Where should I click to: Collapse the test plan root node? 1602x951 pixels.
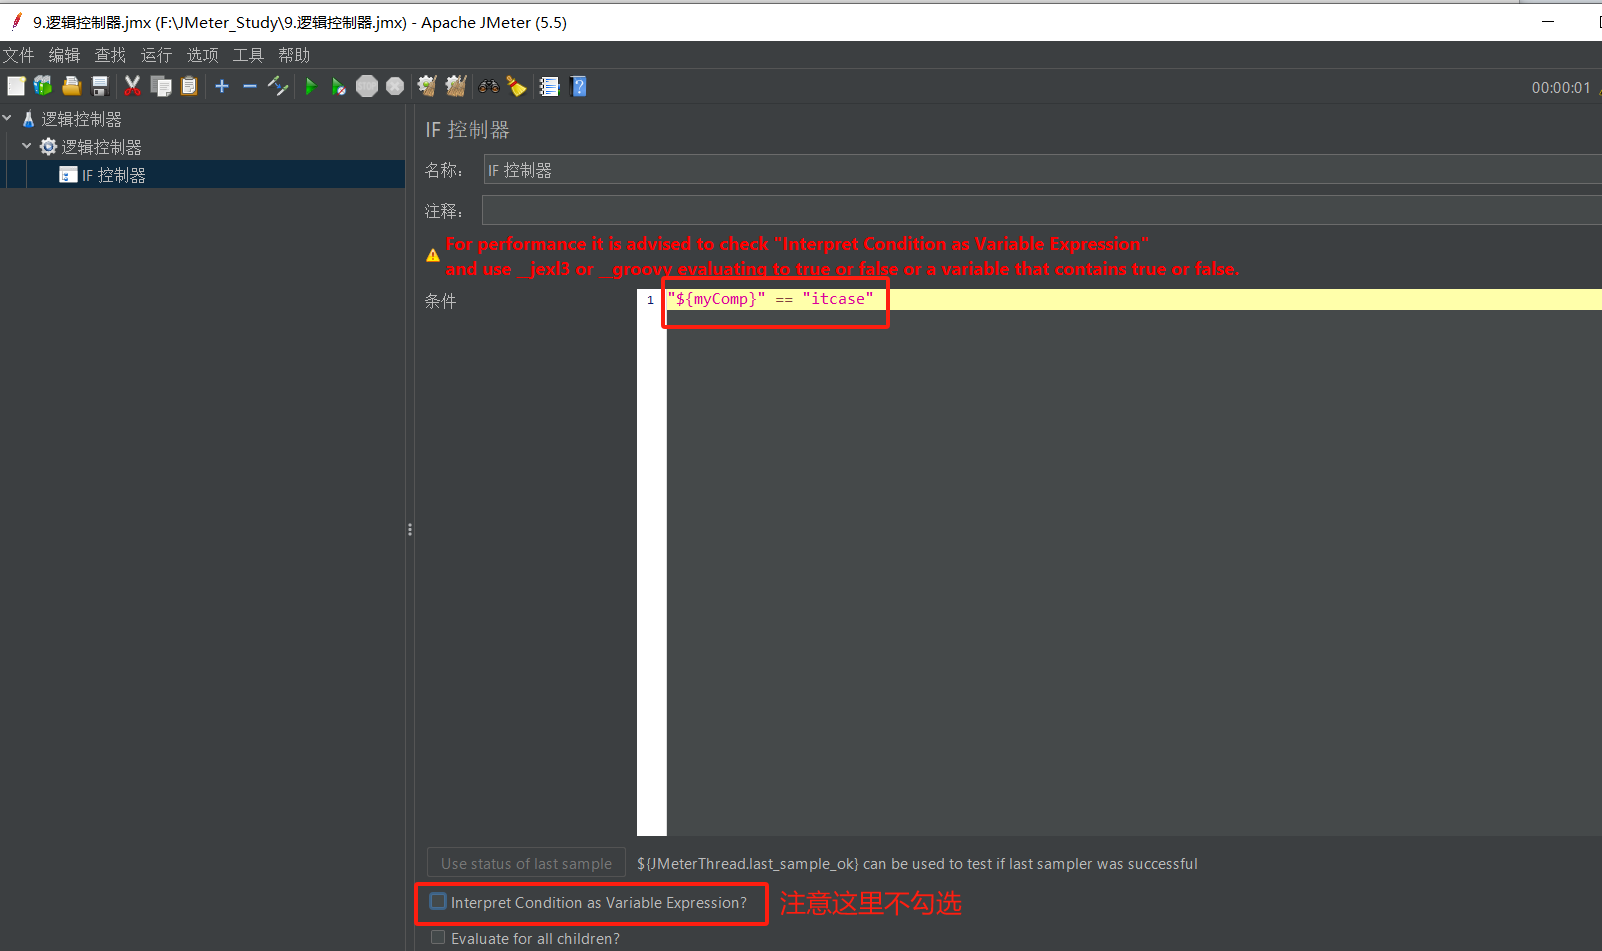[x=8, y=119]
